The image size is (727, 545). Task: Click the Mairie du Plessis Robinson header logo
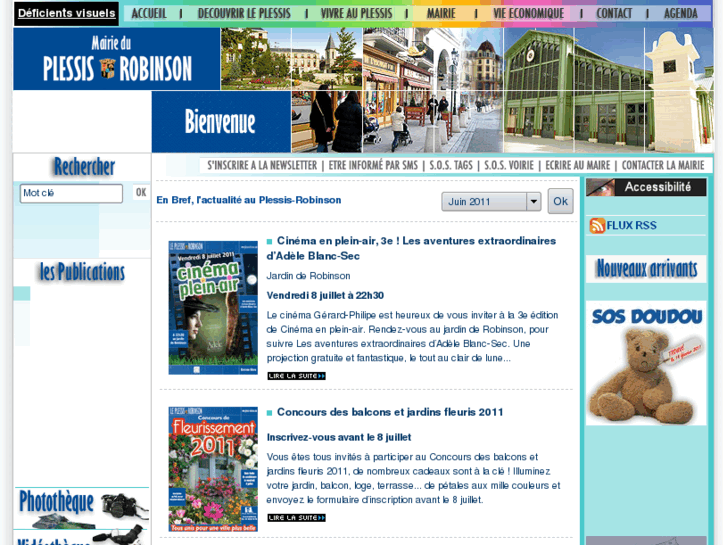coord(117,59)
